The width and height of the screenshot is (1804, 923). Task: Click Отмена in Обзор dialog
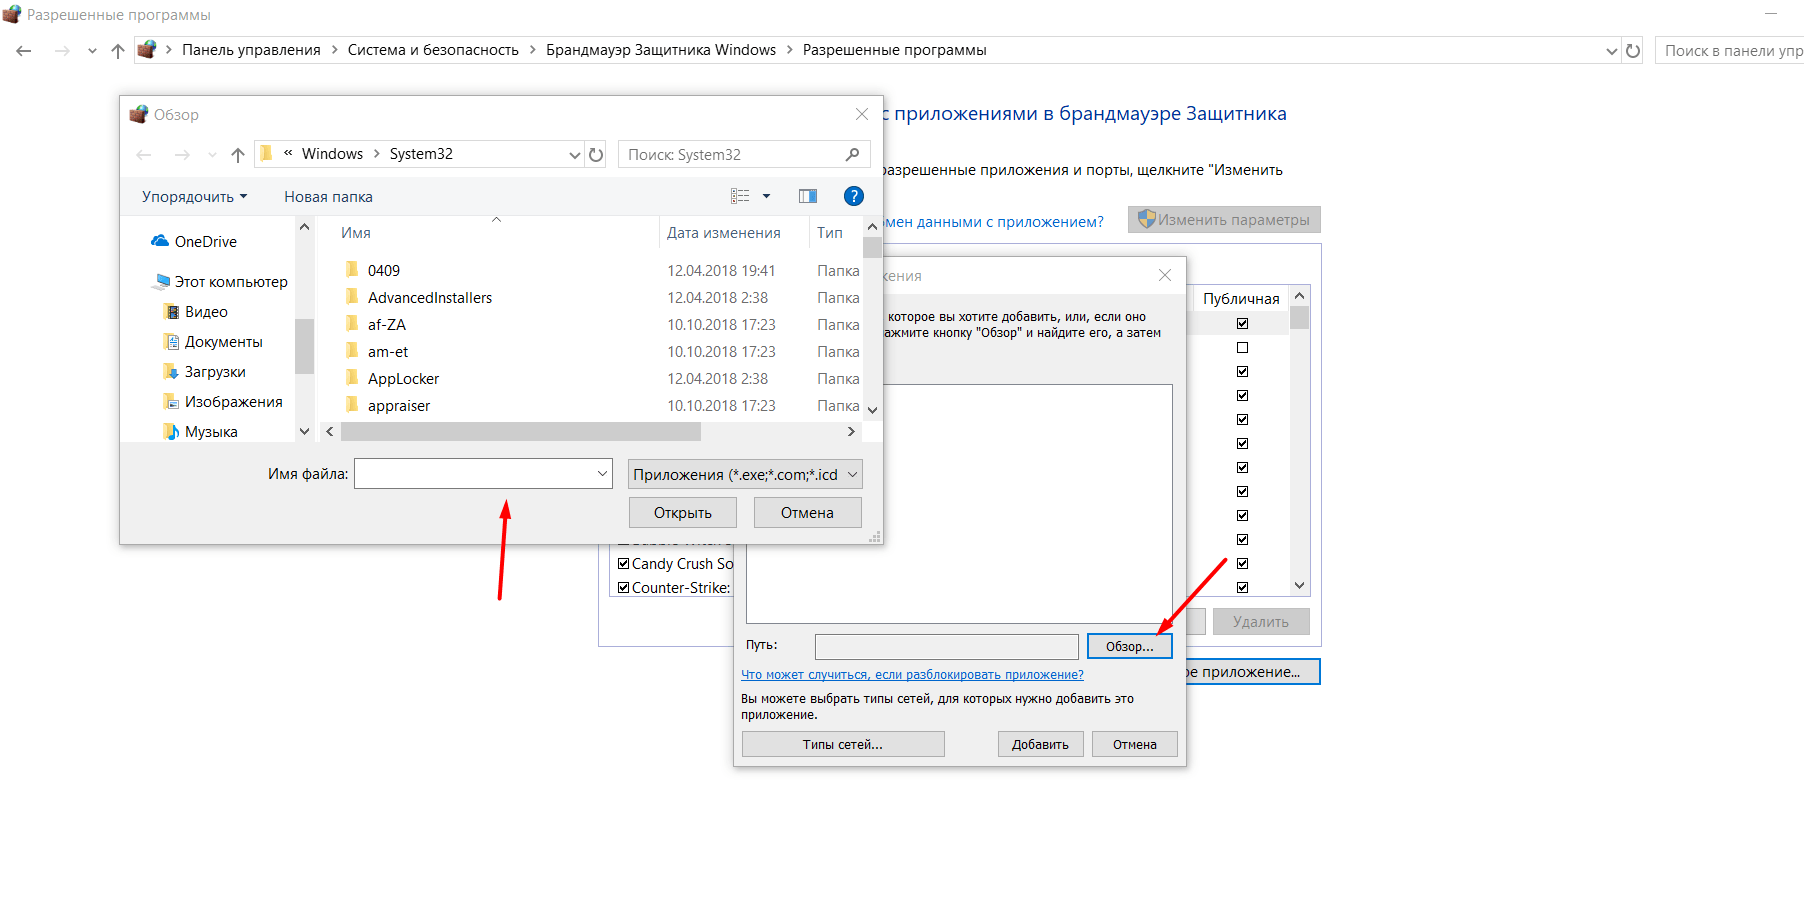(x=807, y=513)
